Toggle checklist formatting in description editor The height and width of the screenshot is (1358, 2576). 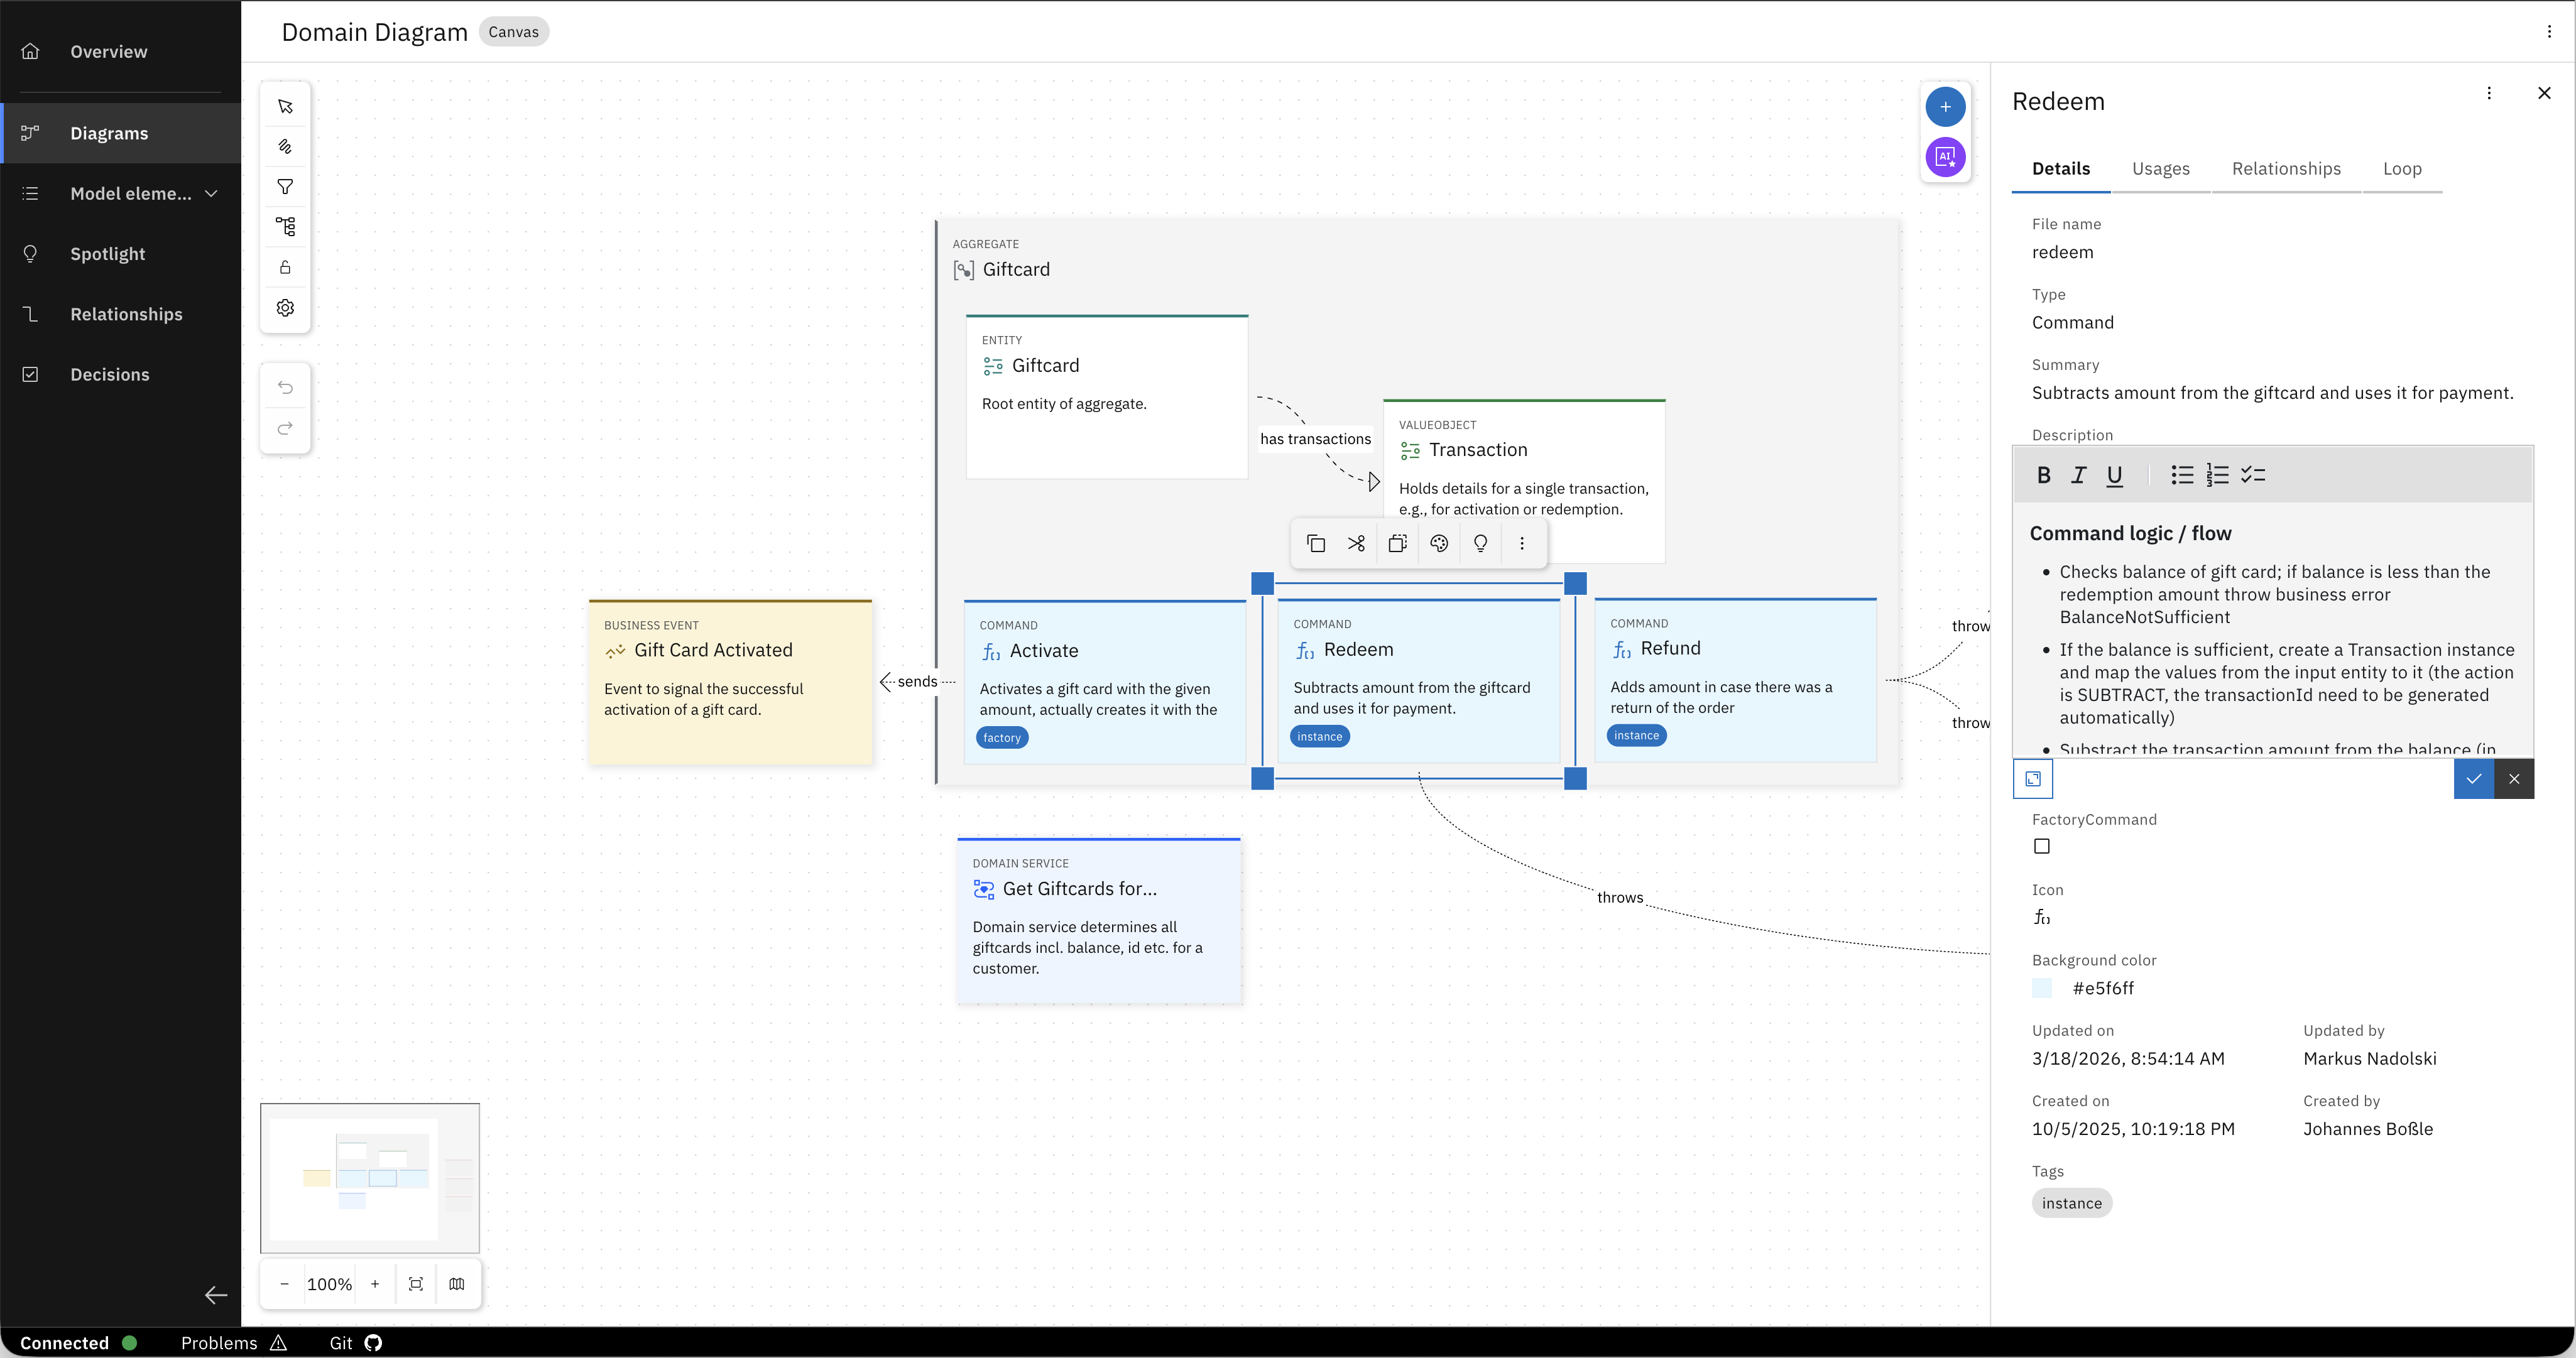point(2253,475)
